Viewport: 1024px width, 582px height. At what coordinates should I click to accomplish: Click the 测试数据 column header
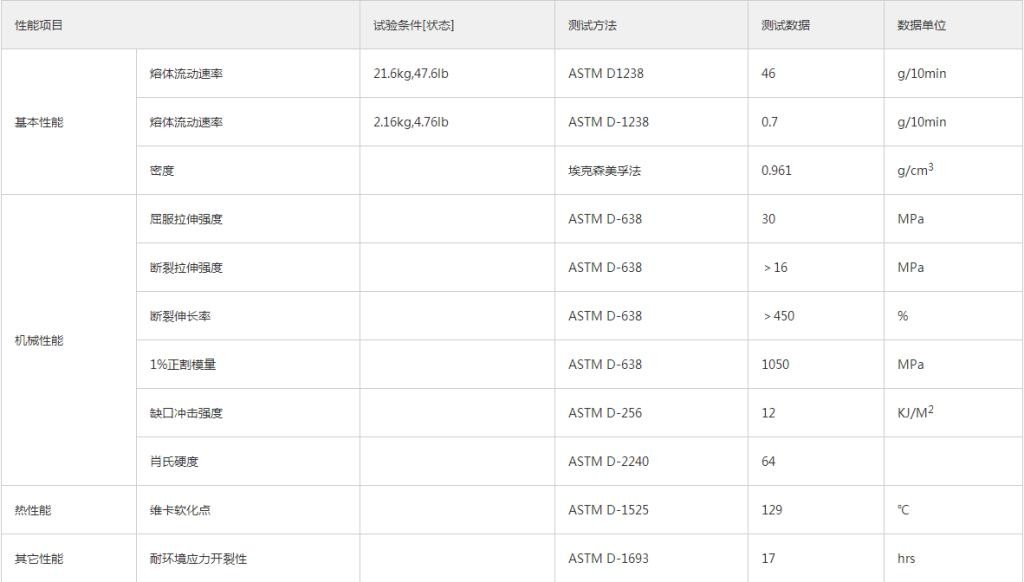[785, 25]
